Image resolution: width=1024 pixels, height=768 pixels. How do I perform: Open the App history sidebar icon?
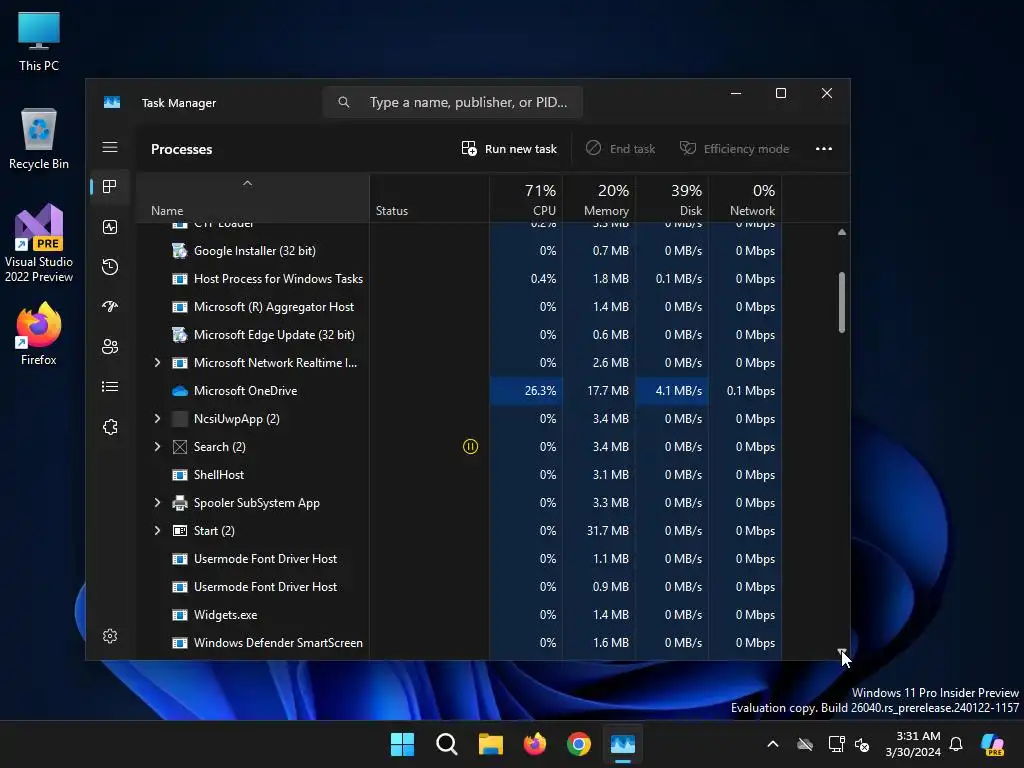click(110, 266)
